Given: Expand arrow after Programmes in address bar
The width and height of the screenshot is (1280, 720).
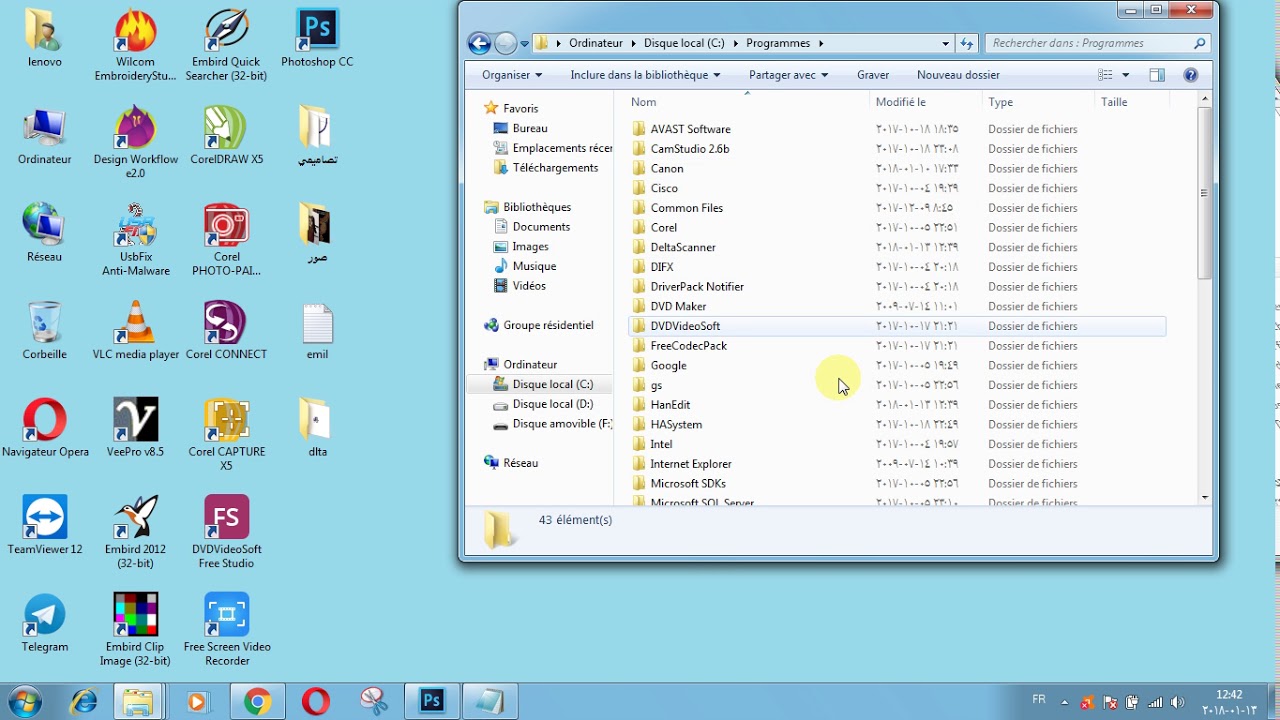Looking at the screenshot, I should 821,44.
